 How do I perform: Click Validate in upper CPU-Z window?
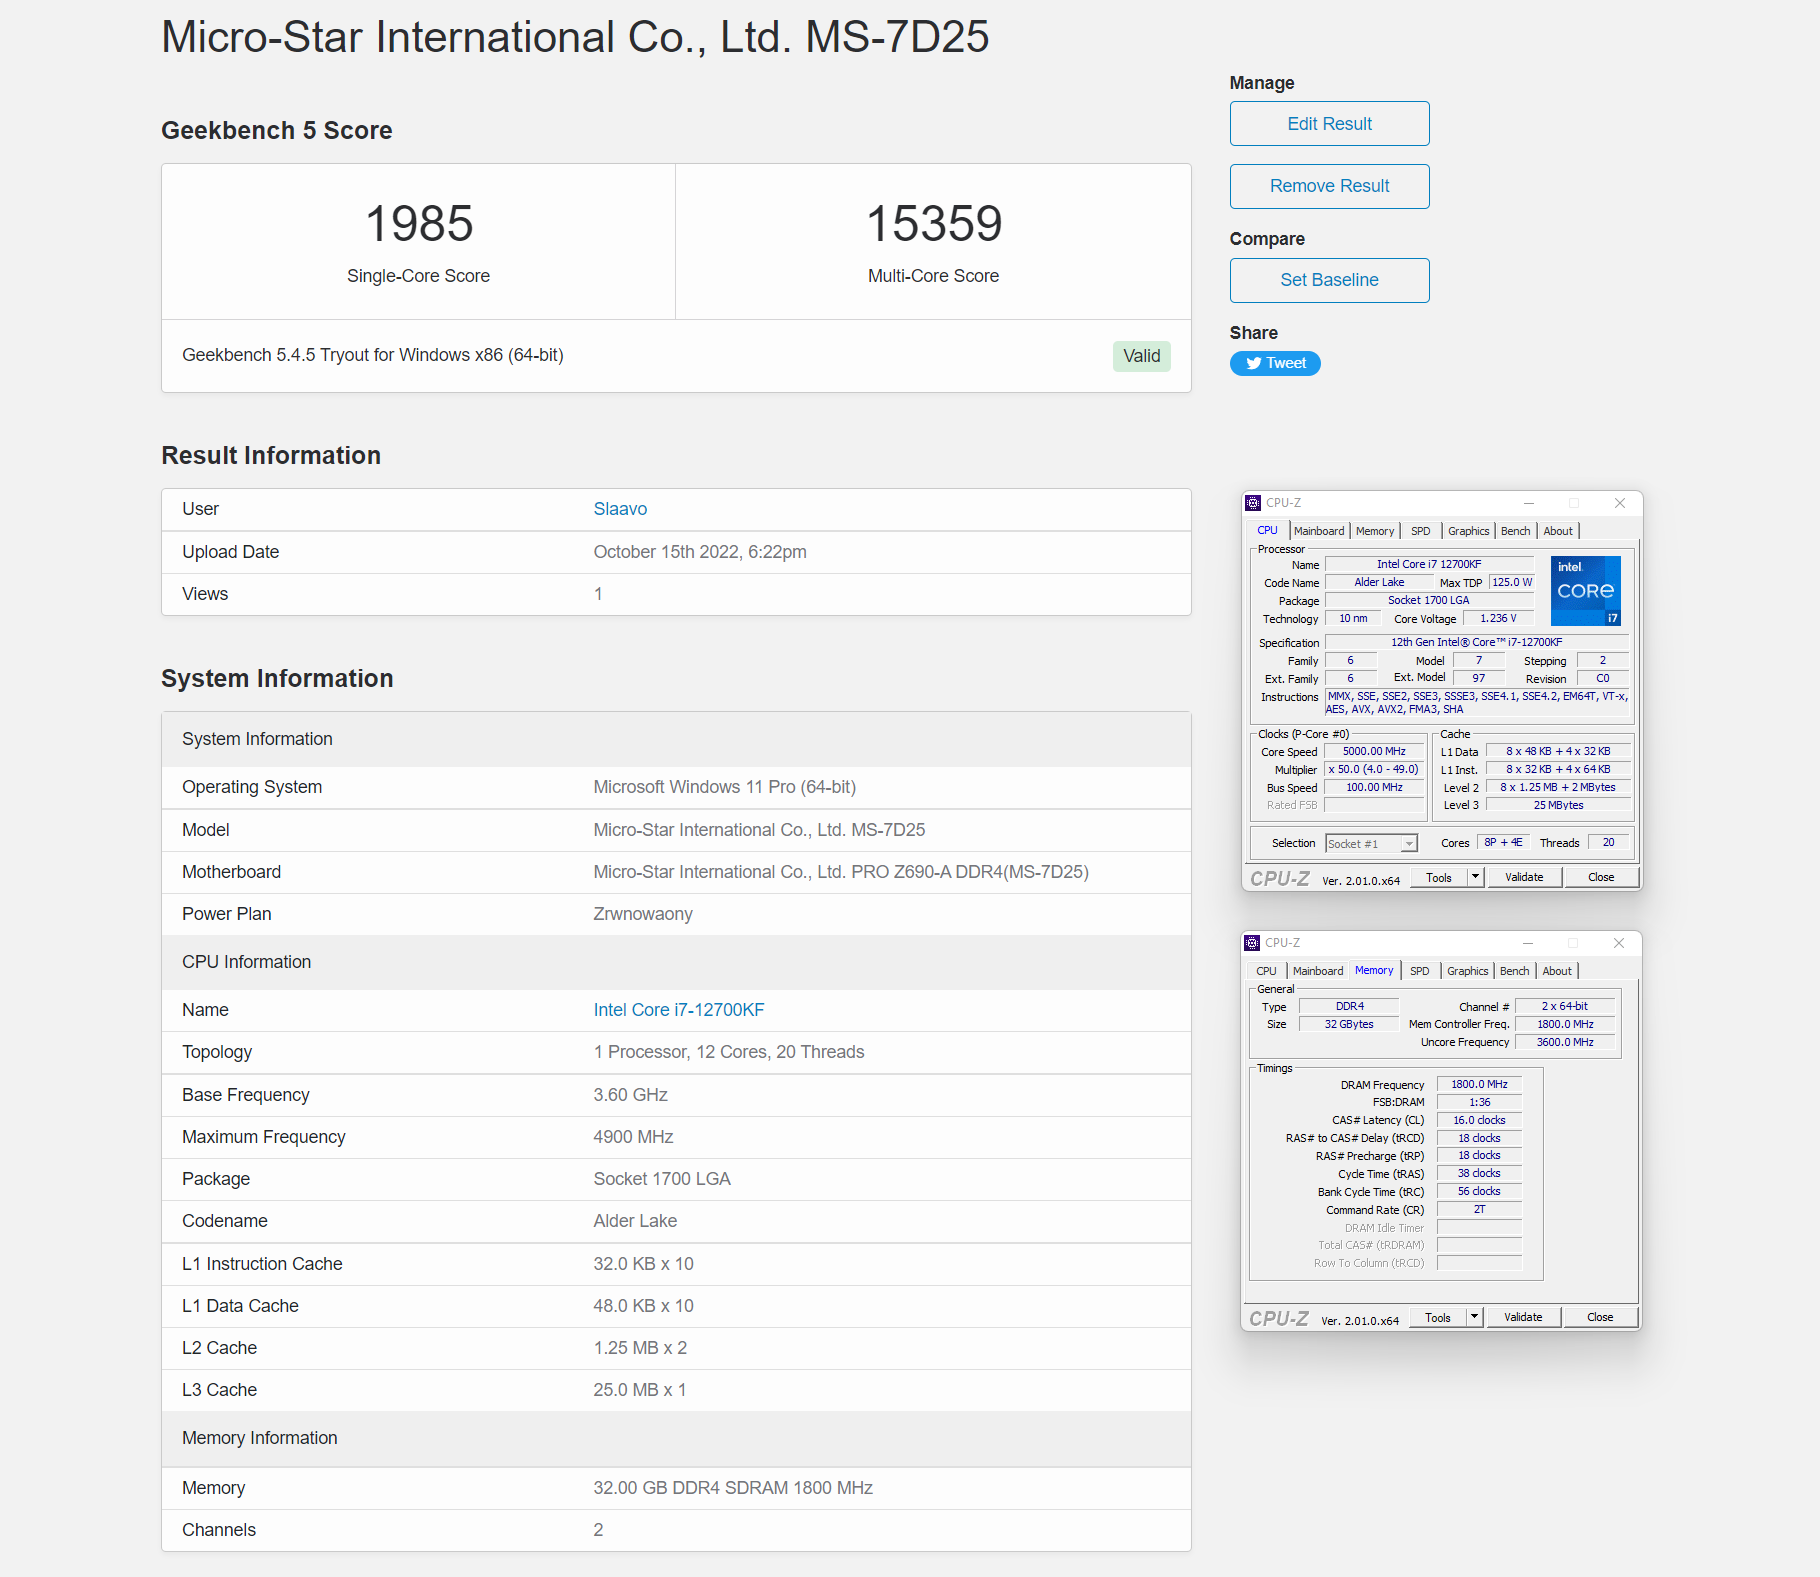coord(1524,878)
